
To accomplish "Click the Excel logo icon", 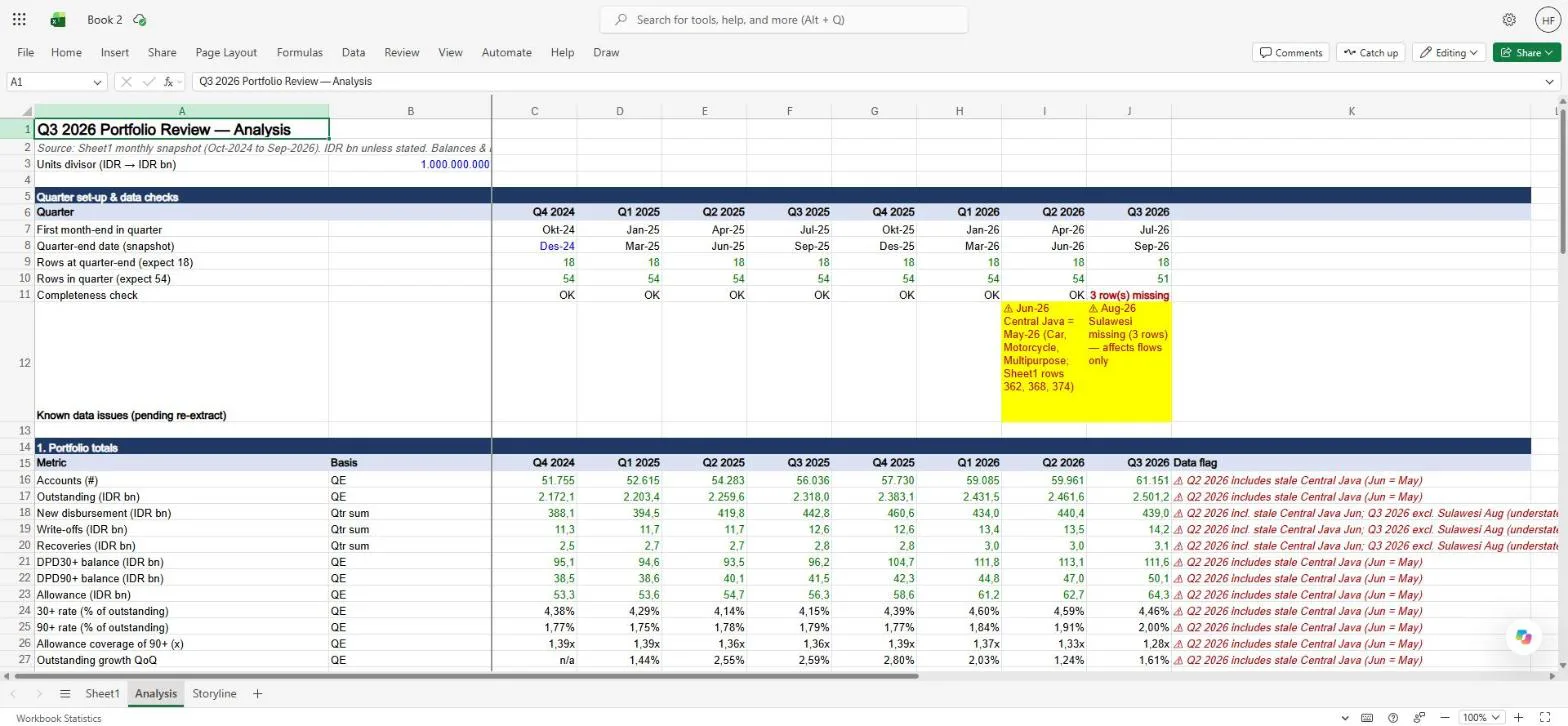I will pos(58,19).
